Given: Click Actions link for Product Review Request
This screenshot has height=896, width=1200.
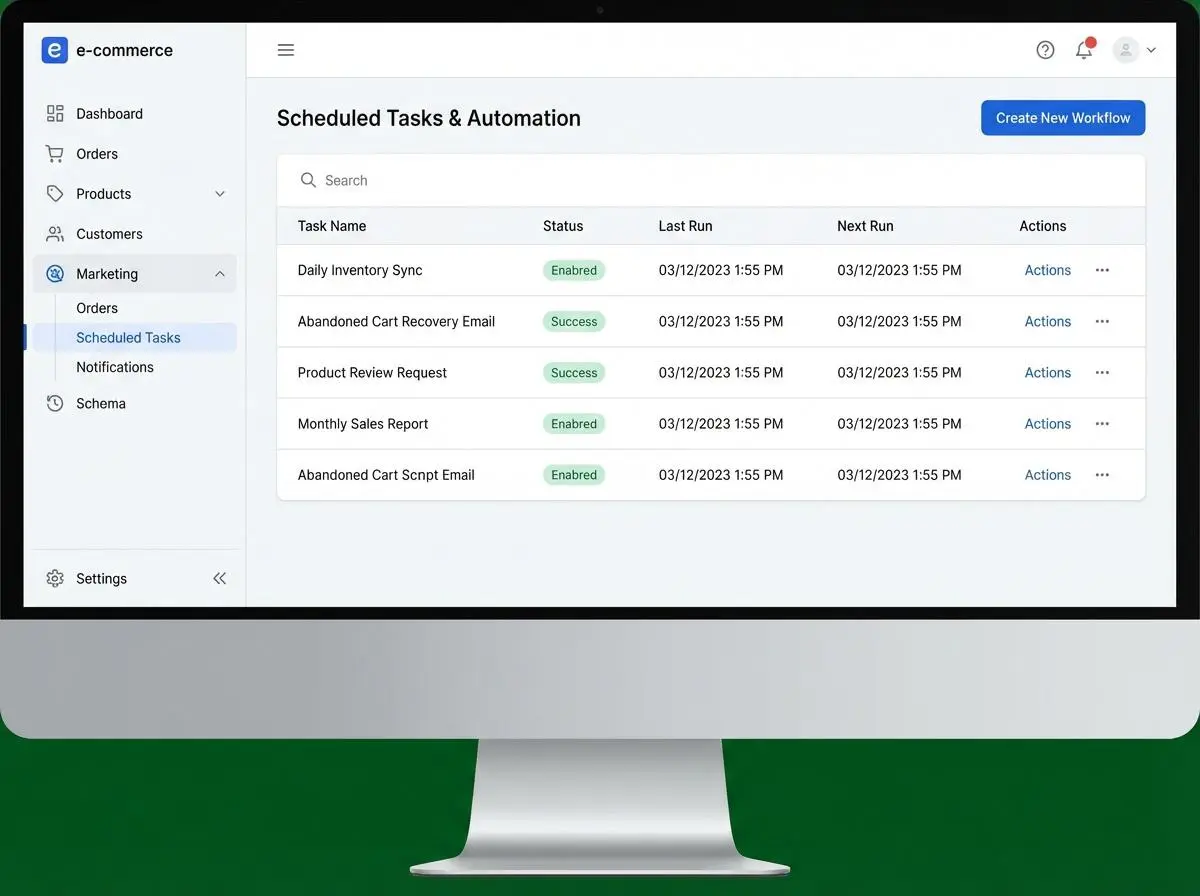Looking at the screenshot, I should pyautogui.click(x=1047, y=372).
